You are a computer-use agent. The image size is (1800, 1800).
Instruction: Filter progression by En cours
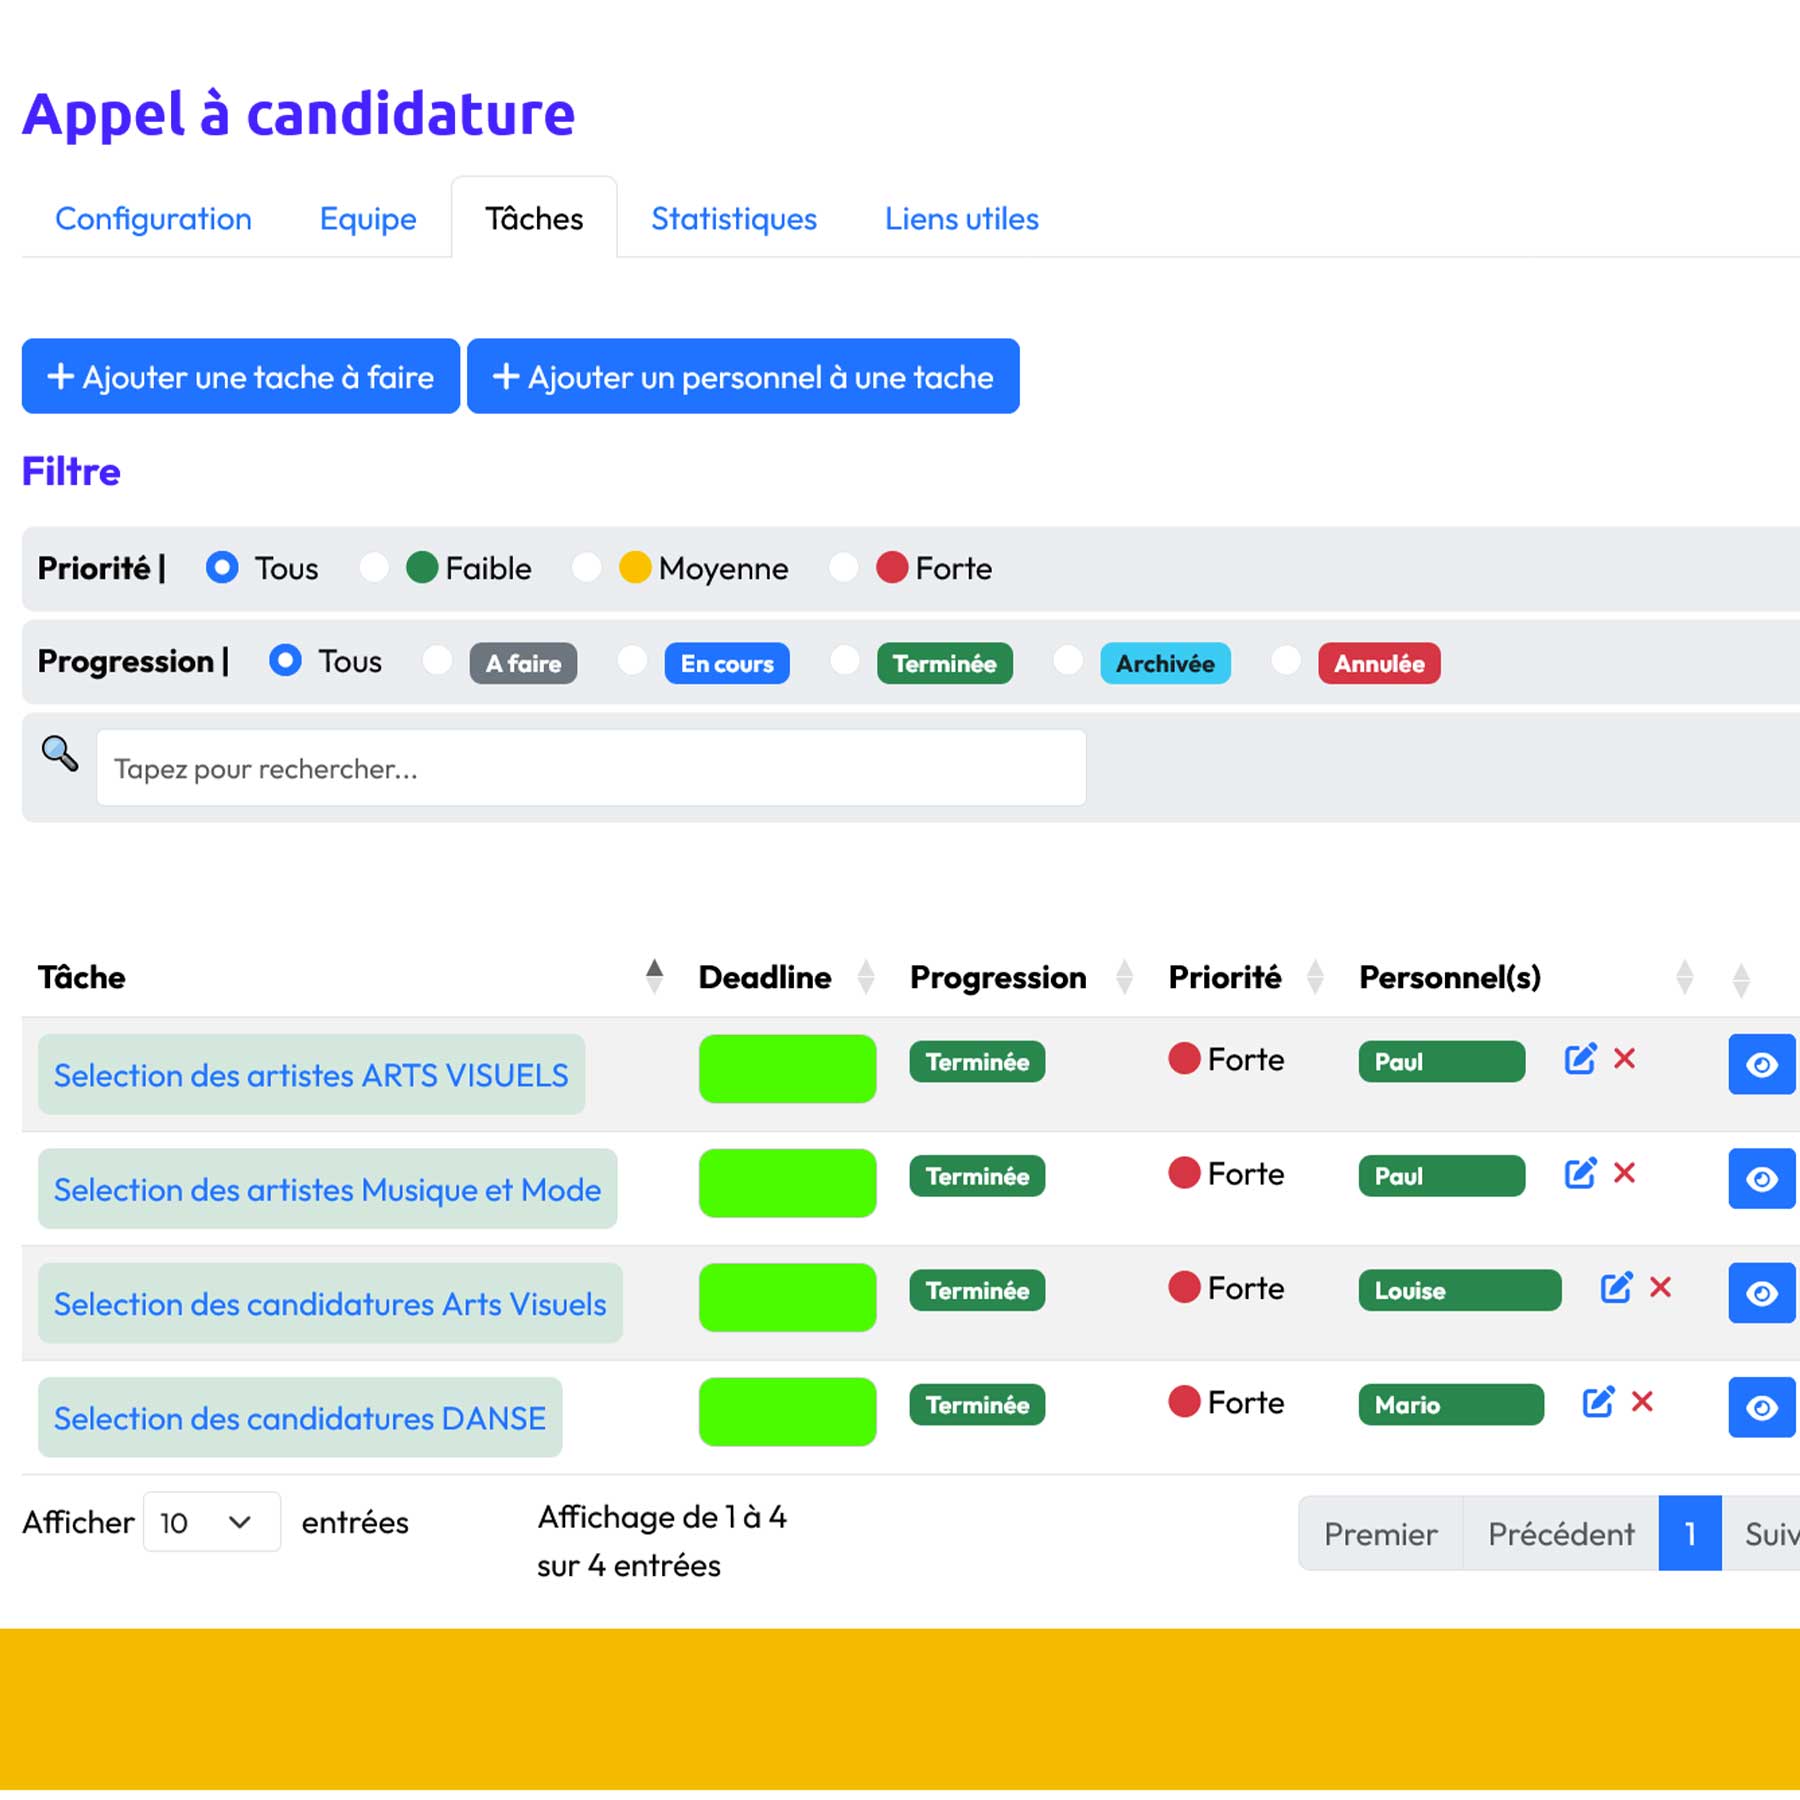point(632,661)
